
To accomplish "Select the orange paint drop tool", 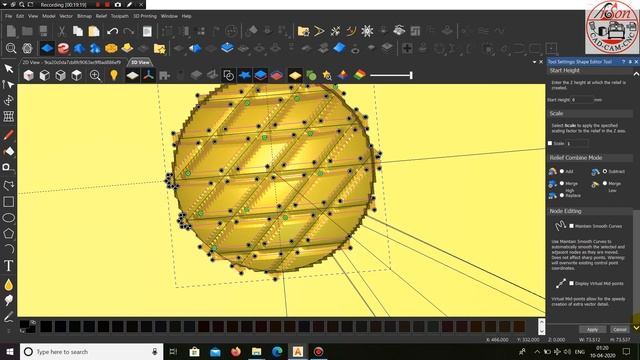I will coord(9,285).
